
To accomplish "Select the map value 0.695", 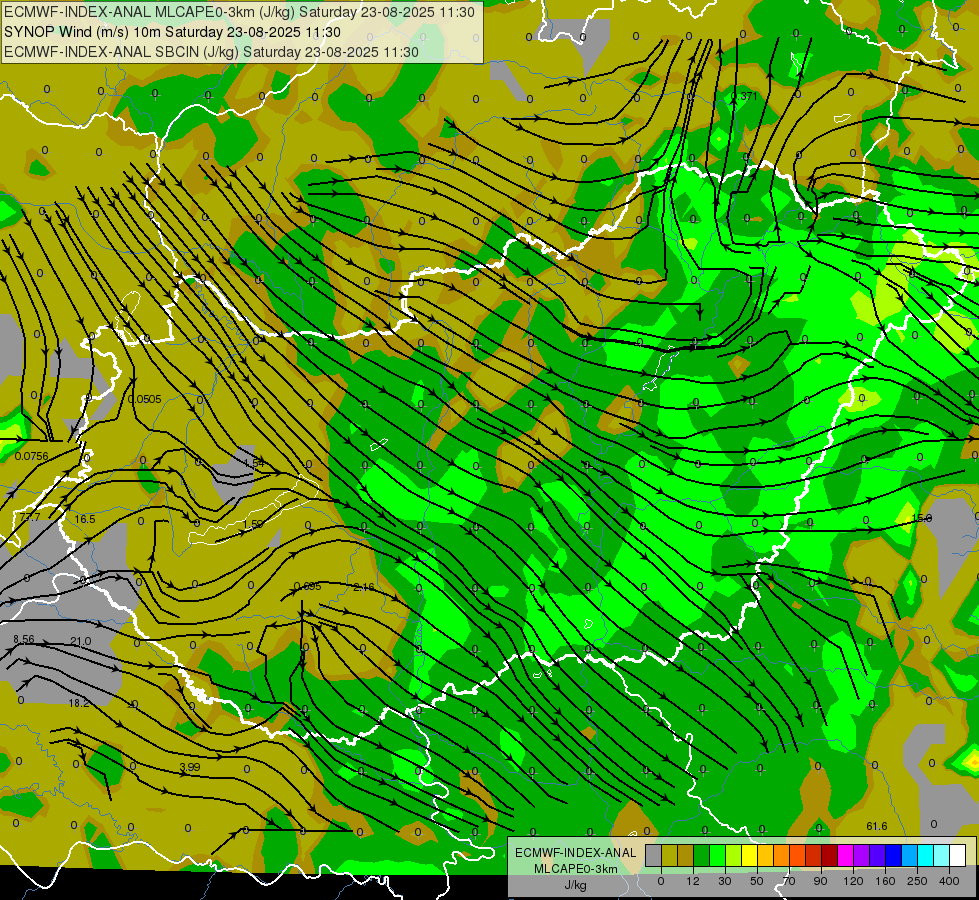I will [307, 586].
